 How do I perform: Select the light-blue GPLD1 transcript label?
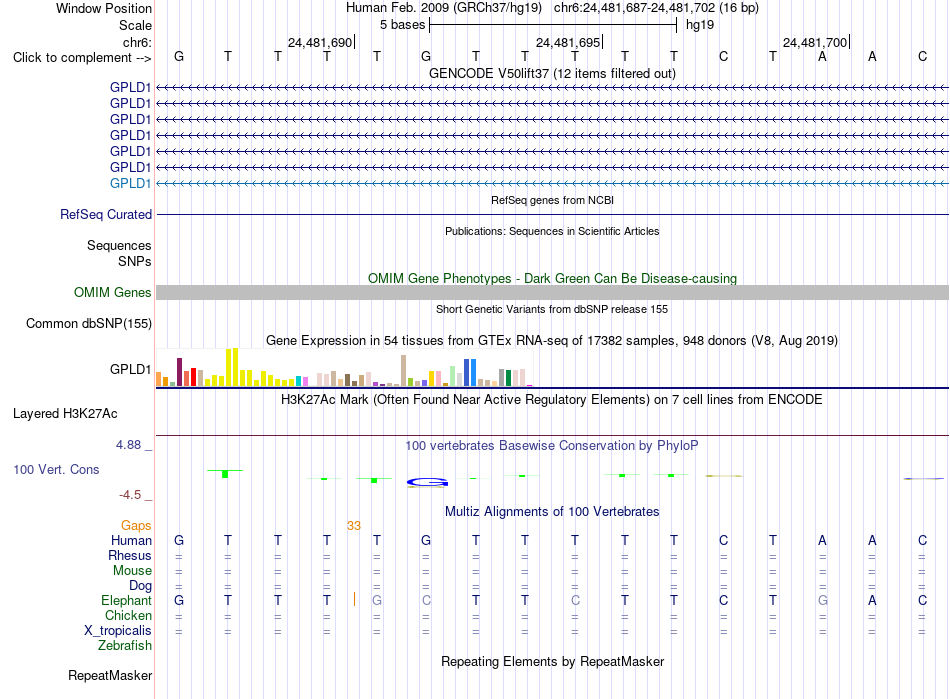click(130, 184)
